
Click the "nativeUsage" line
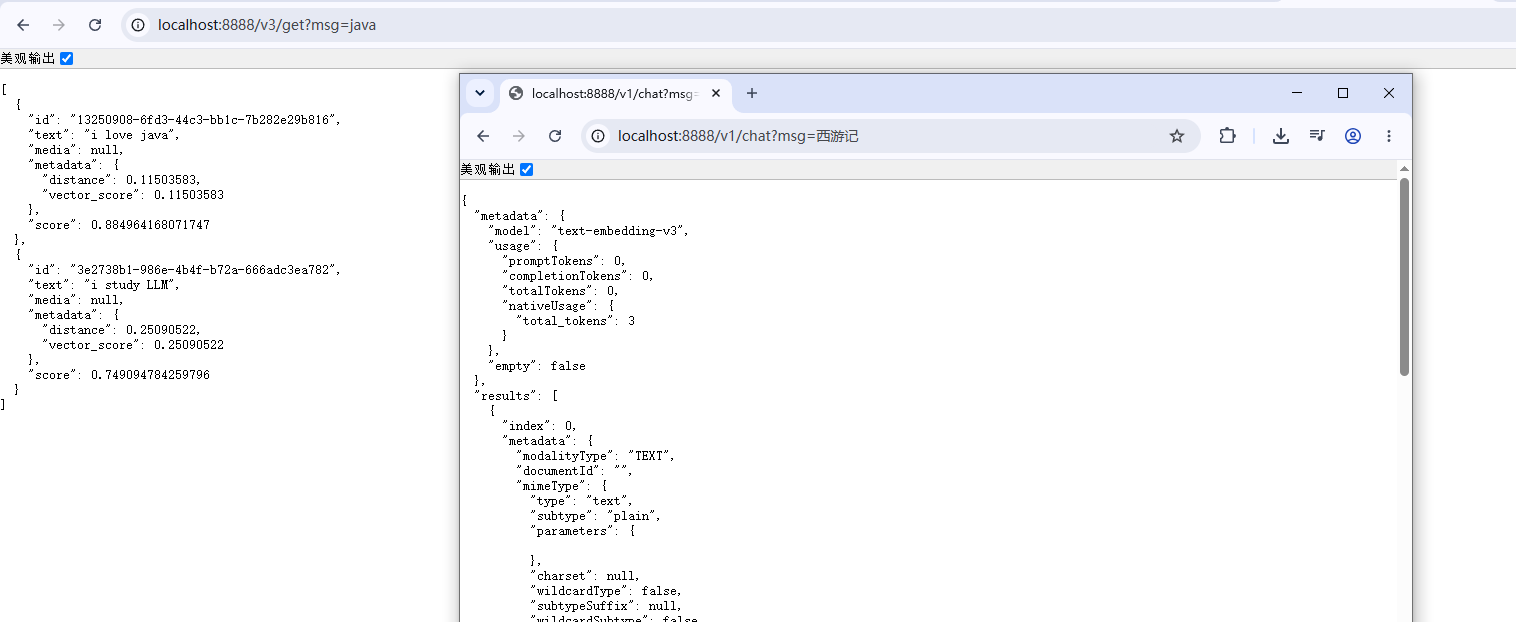pyautogui.click(x=557, y=306)
